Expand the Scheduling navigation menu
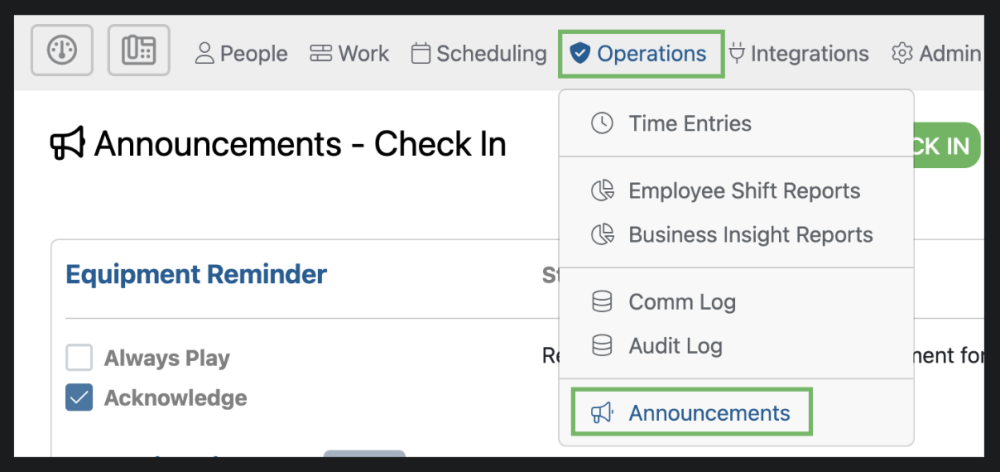The width and height of the screenshot is (1000, 472). click(479, 54)
